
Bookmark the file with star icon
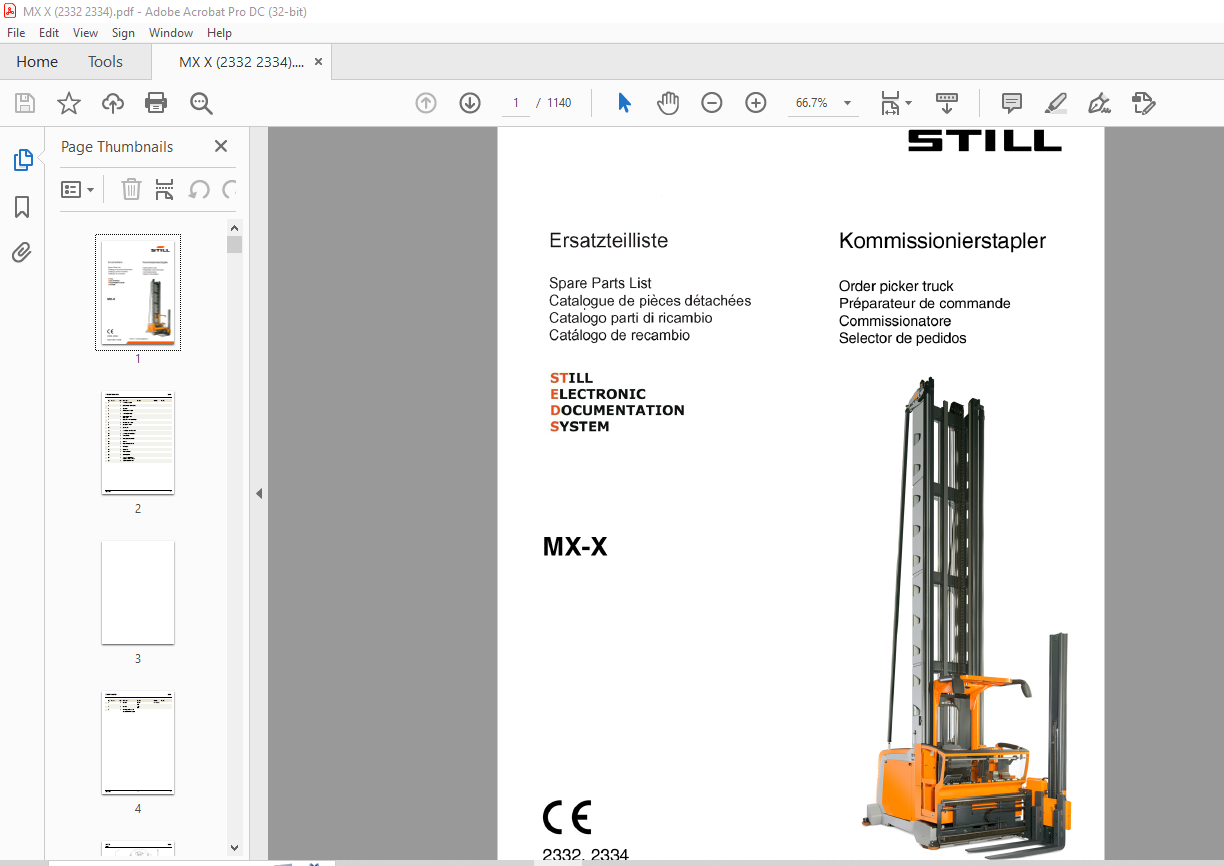[69, 103]
